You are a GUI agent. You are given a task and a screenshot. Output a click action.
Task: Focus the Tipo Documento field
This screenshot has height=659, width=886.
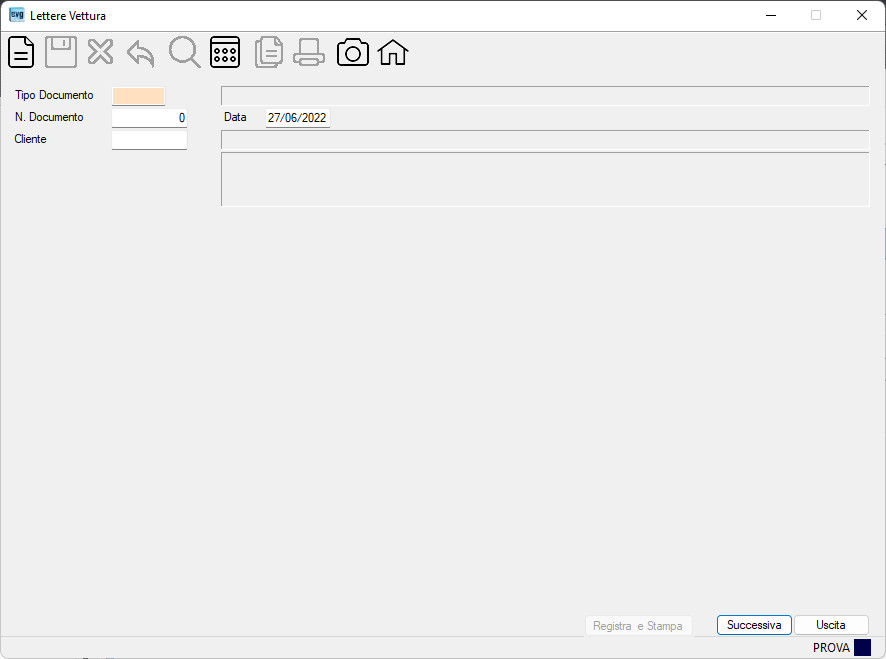click(x=138, y=96)
